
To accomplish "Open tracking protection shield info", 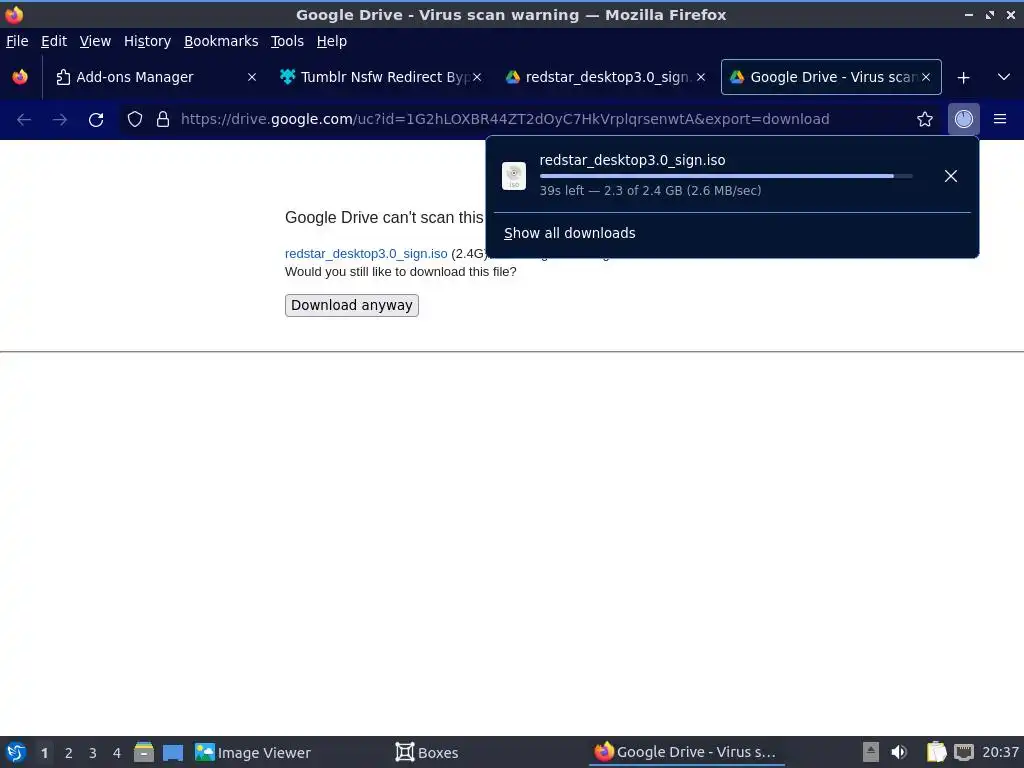I will pos(135,120).
